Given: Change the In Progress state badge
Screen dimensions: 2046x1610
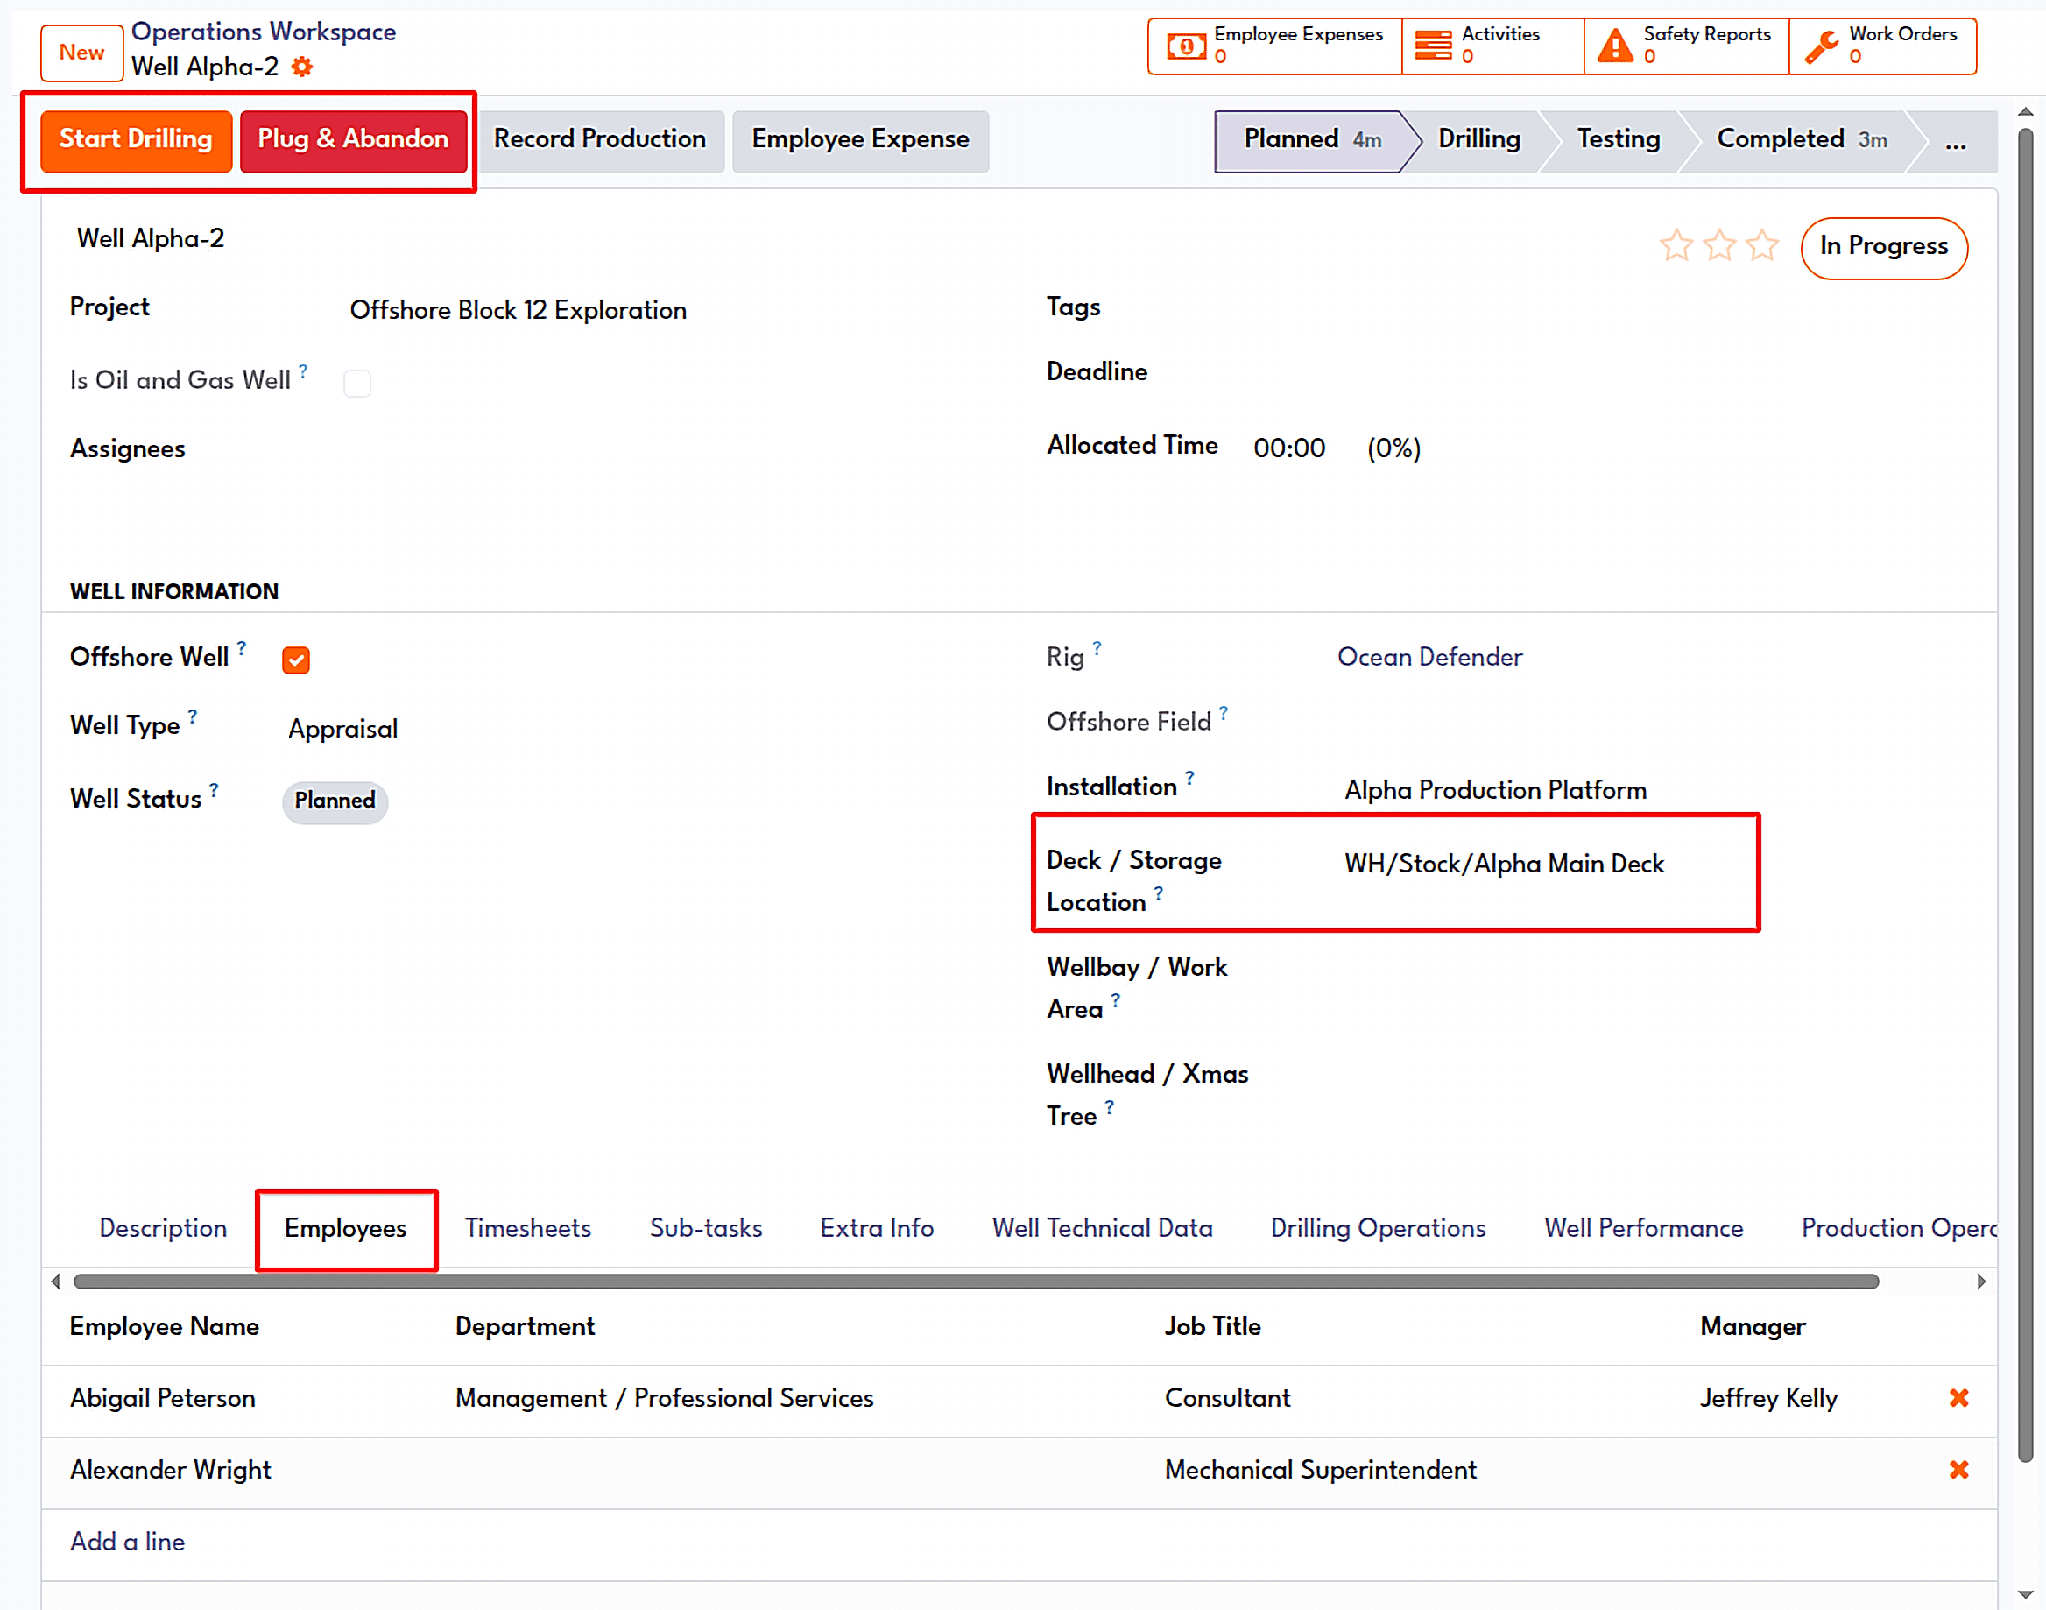Looking at the screenshot, I should pyautogui.click(x=1884, y=247).
